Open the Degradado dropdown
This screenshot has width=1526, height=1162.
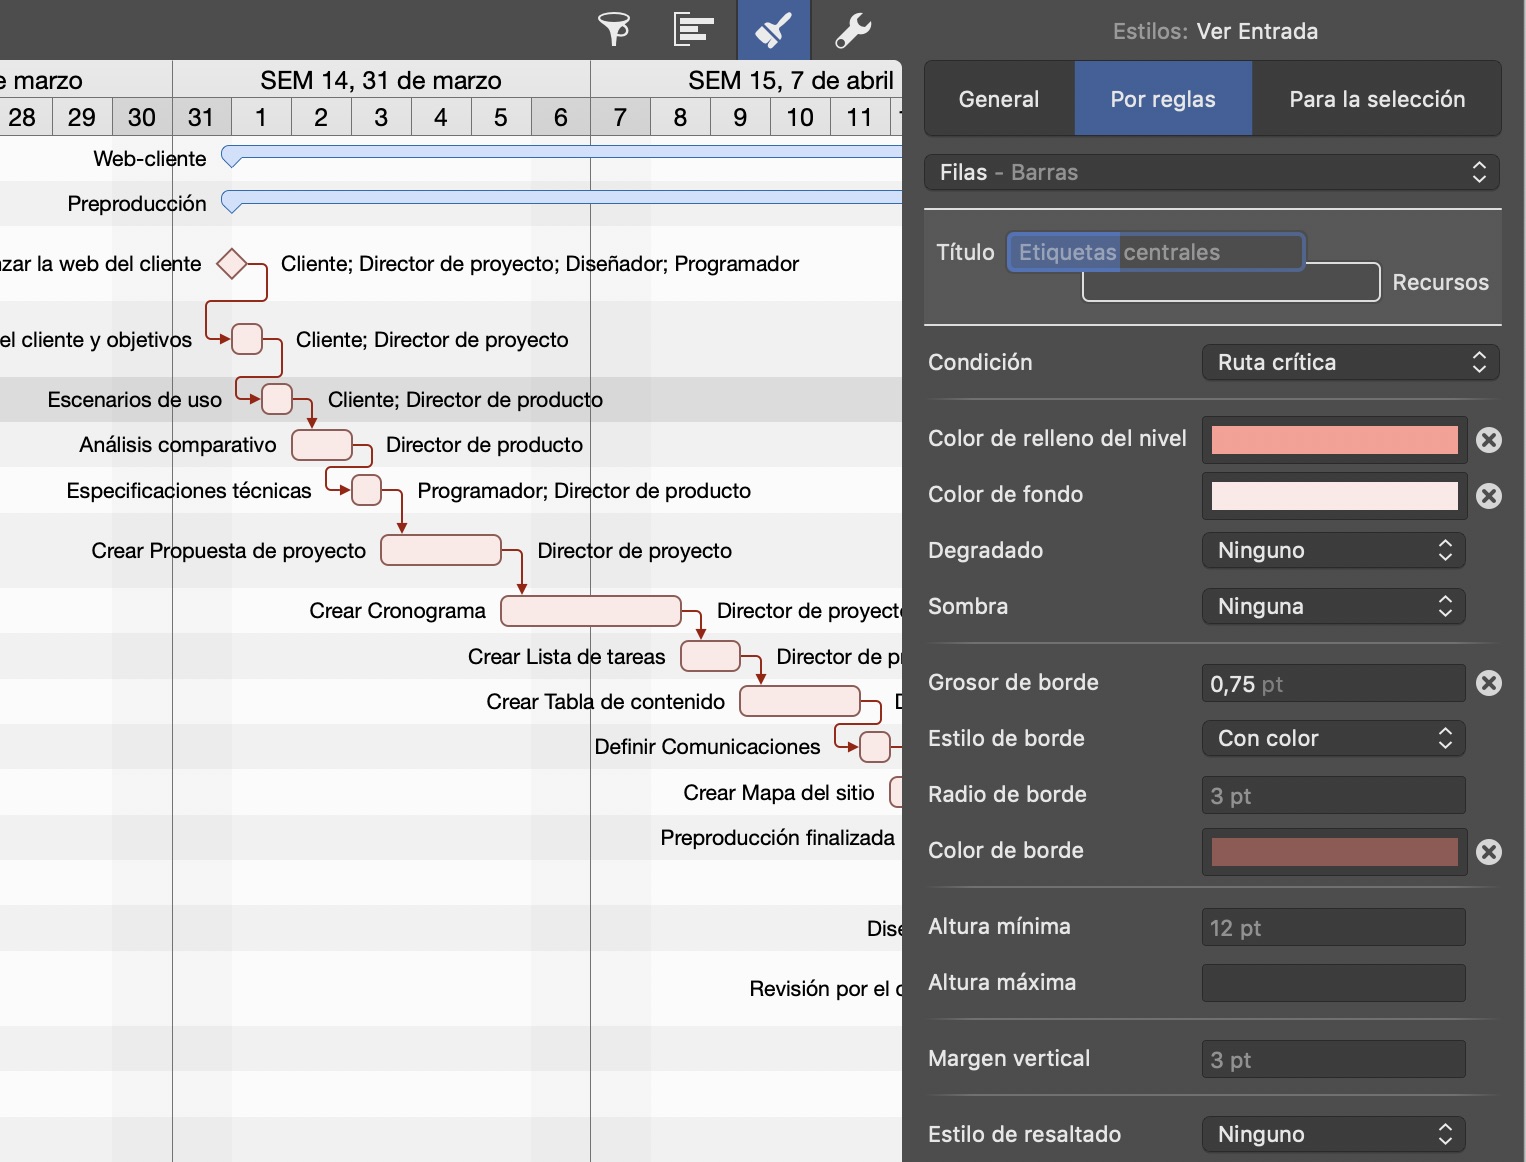pos(1333,550)
